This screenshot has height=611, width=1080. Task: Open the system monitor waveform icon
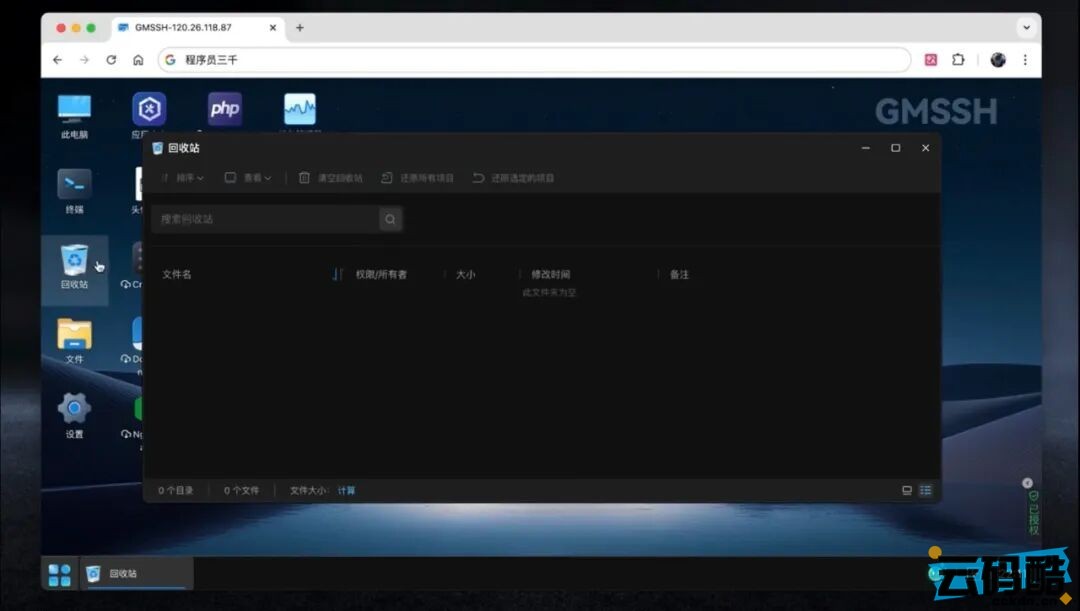click(x=300, y=109)
